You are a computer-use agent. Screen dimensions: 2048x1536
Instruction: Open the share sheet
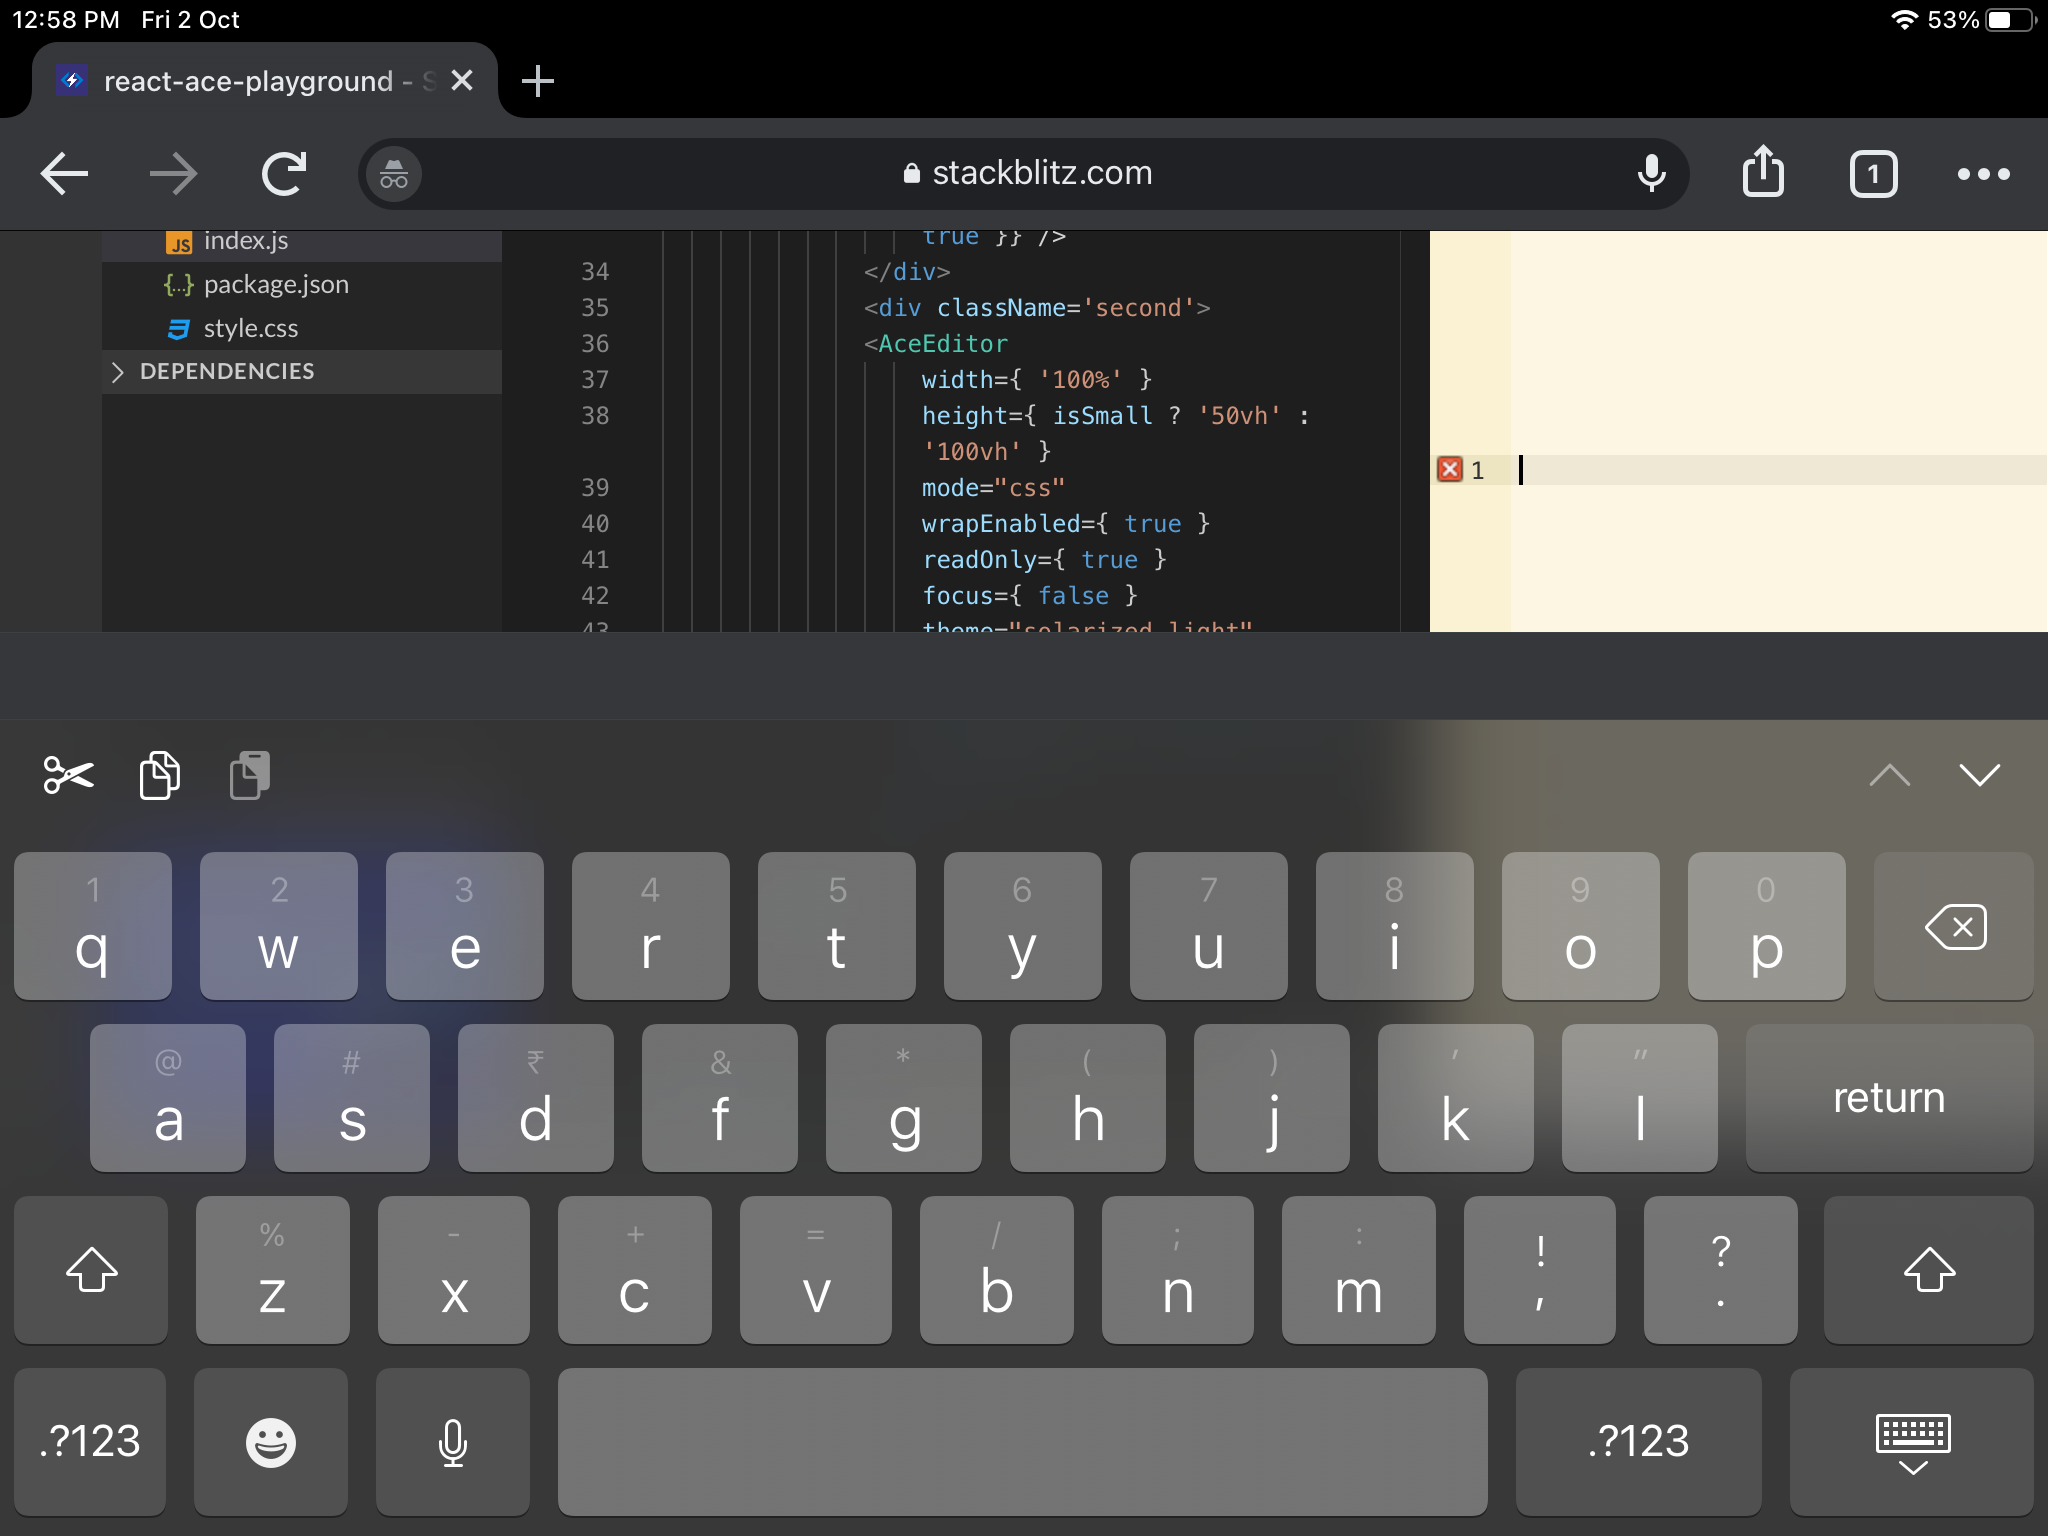1764,173
